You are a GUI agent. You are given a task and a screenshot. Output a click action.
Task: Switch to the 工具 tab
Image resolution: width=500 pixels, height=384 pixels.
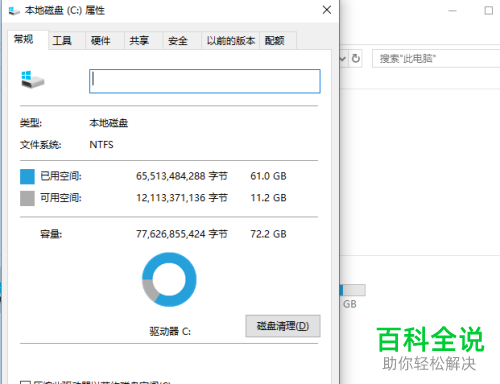click(x=67, y=41)
